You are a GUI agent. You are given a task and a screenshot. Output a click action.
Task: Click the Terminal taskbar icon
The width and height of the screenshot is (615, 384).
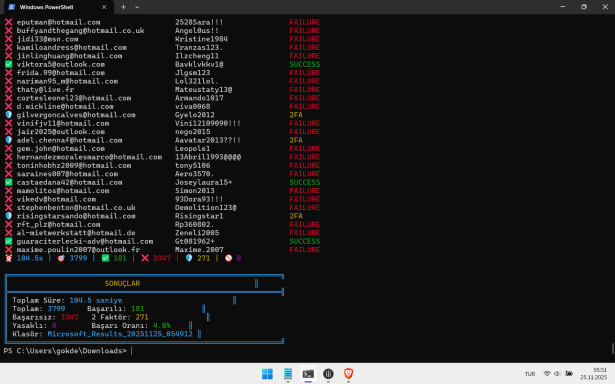308,374
